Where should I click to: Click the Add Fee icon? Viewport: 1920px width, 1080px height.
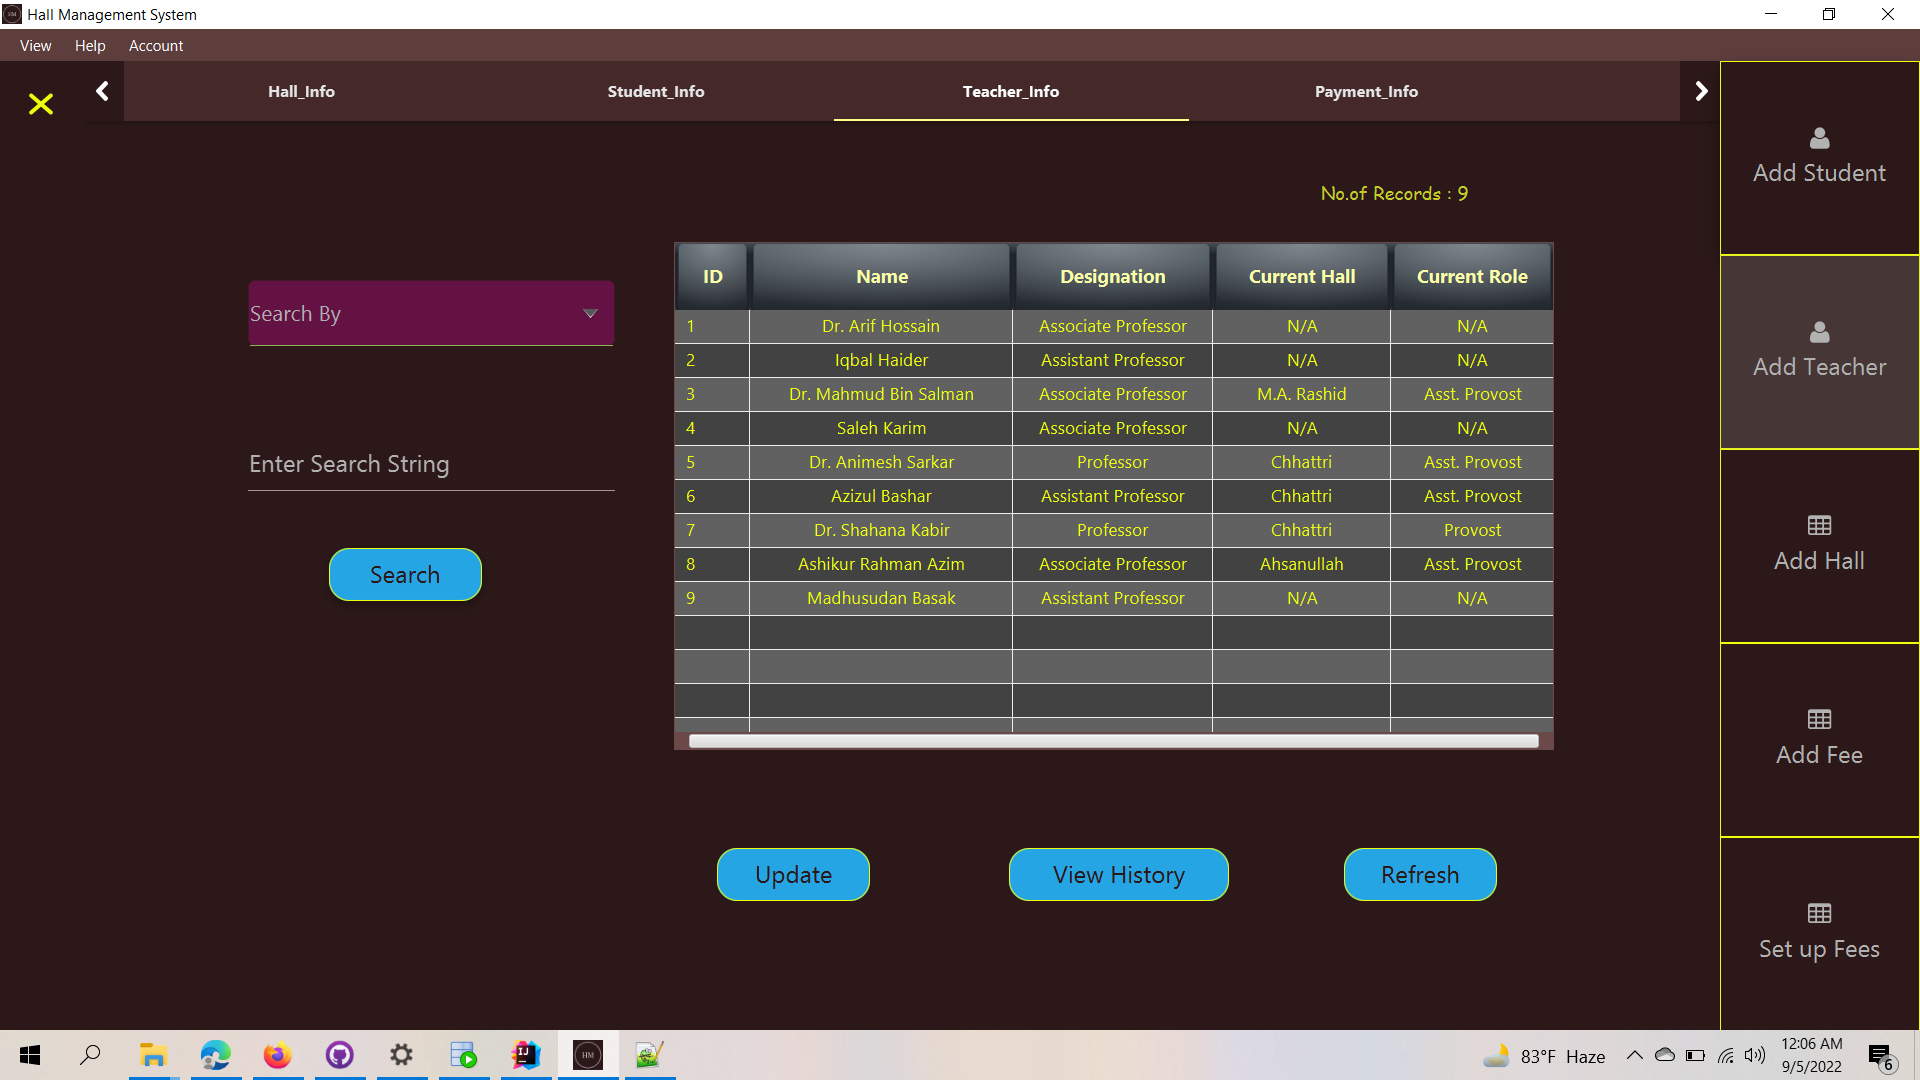1818,719
